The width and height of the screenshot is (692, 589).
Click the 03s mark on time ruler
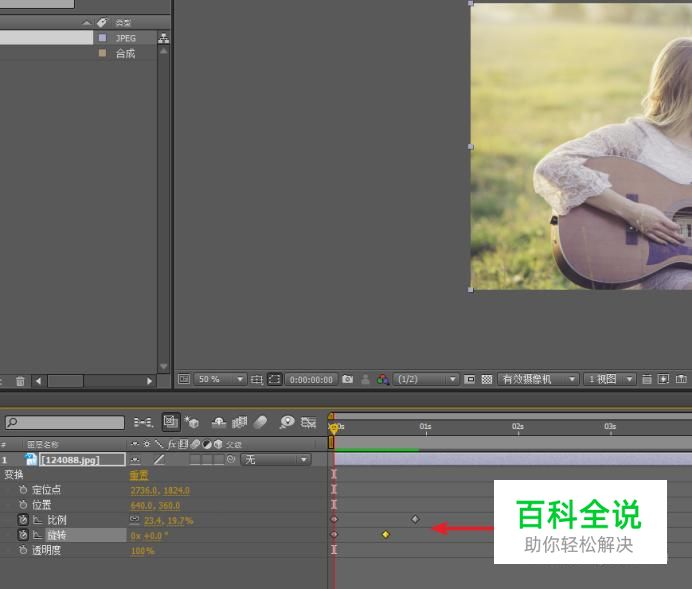coord(610,427)
